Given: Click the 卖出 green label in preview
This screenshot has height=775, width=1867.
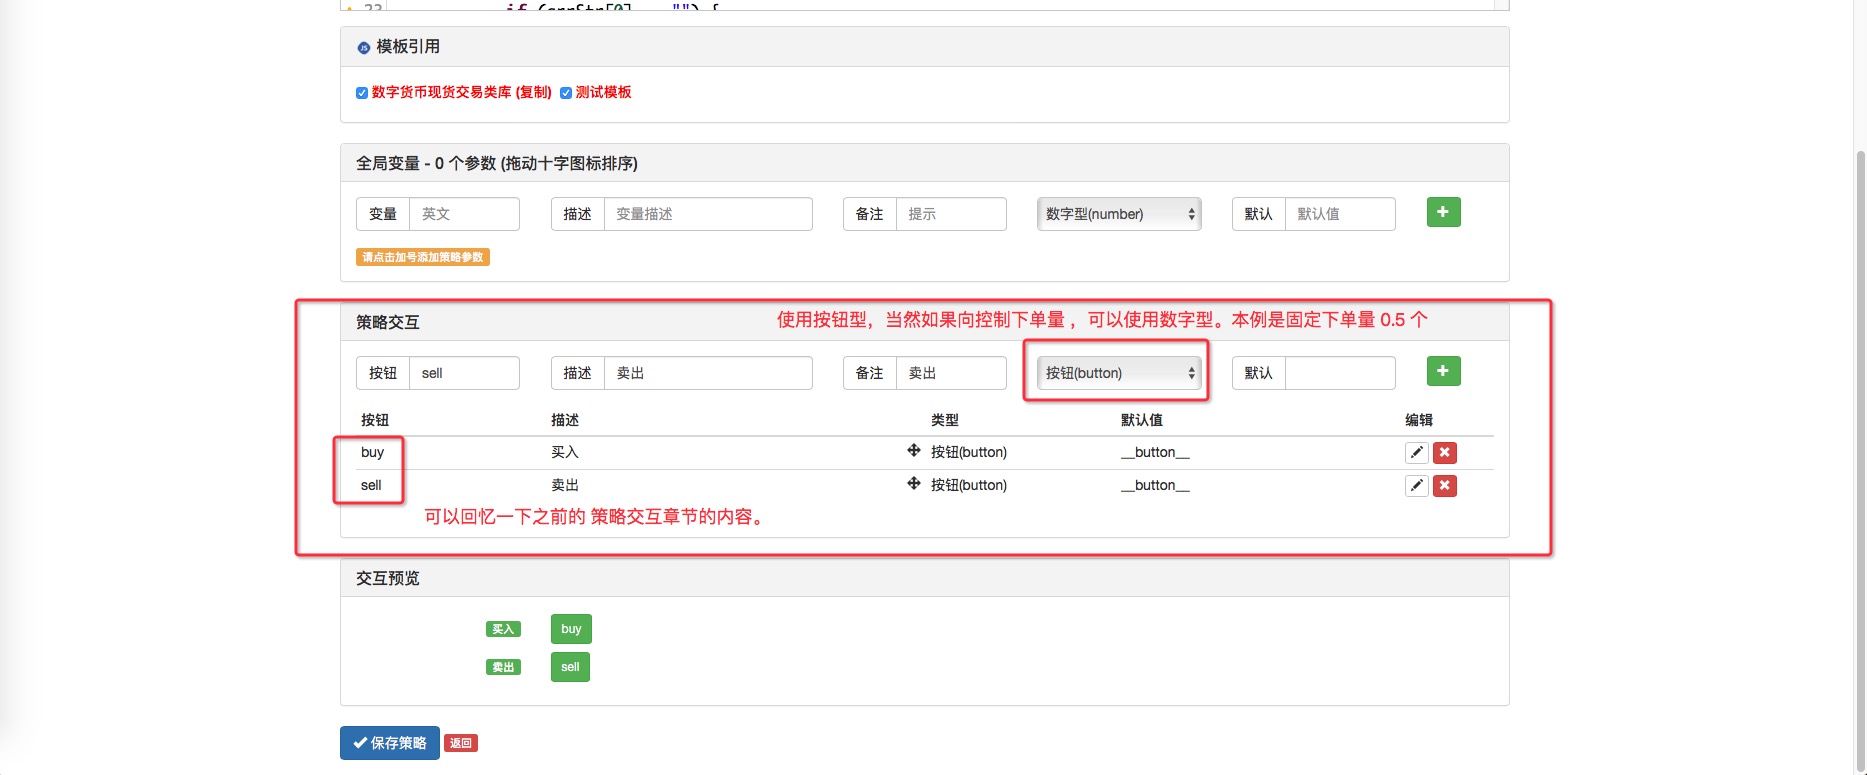Looking at the screenshot, I should [503, 667].
